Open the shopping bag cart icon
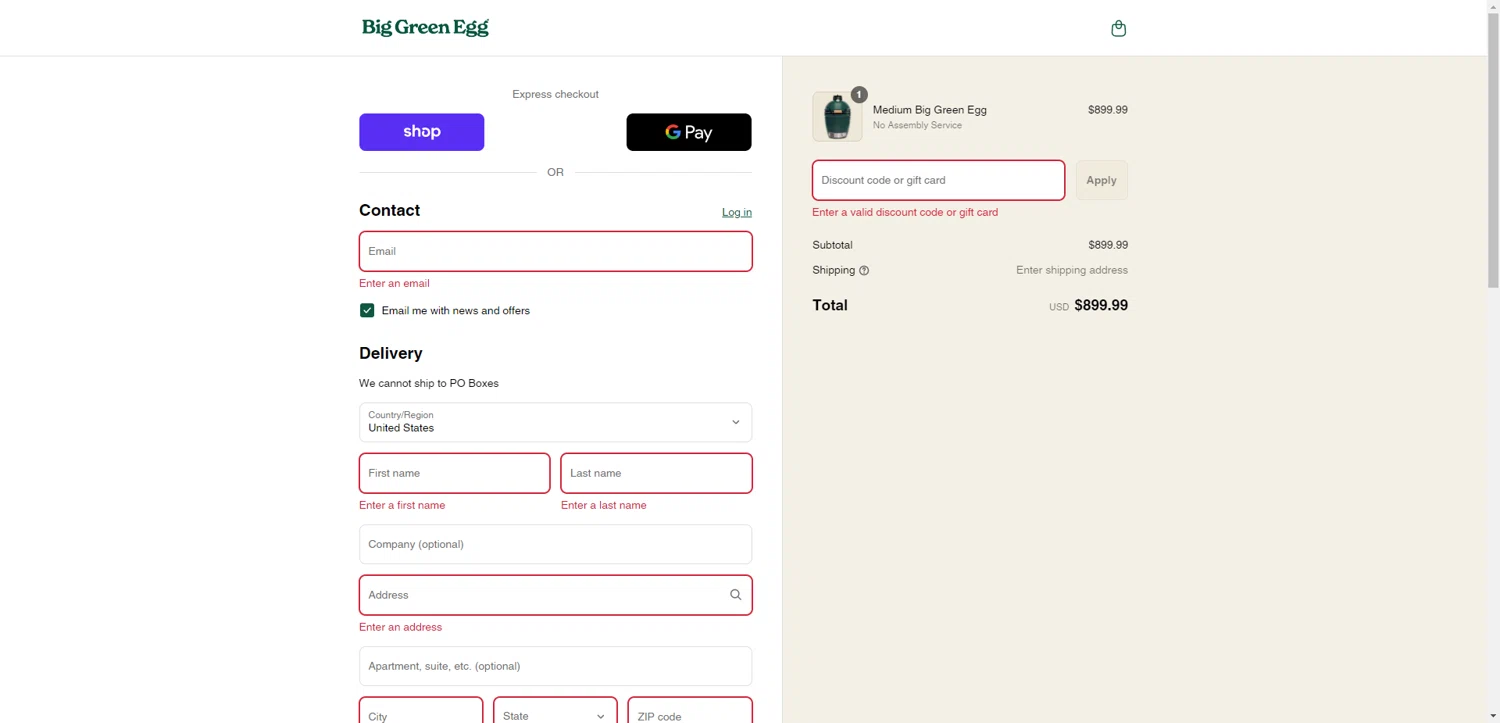This screenshot has width=1500, height=723. (x=1118, y=28)
